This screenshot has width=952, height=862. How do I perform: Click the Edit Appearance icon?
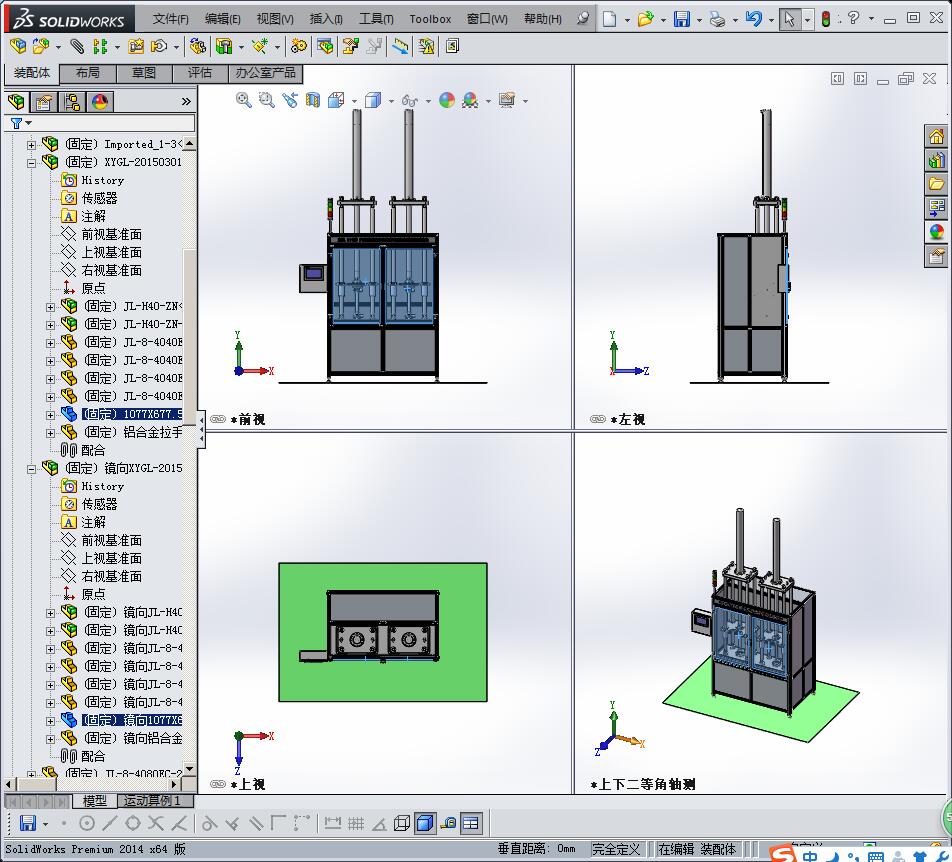[449, 100]
